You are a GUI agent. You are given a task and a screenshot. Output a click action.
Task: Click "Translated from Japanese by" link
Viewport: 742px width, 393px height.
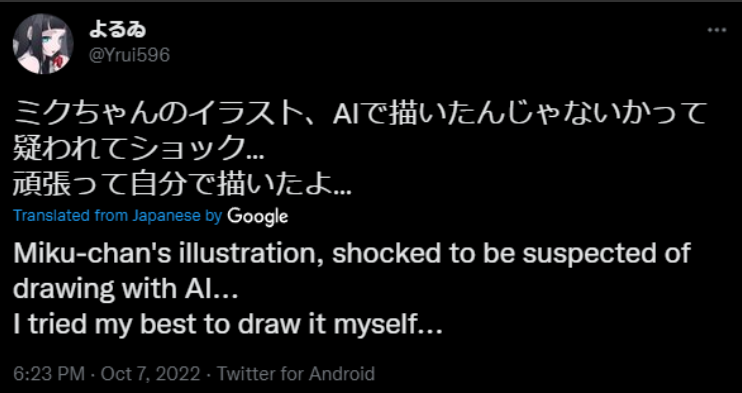pos(118,216)
